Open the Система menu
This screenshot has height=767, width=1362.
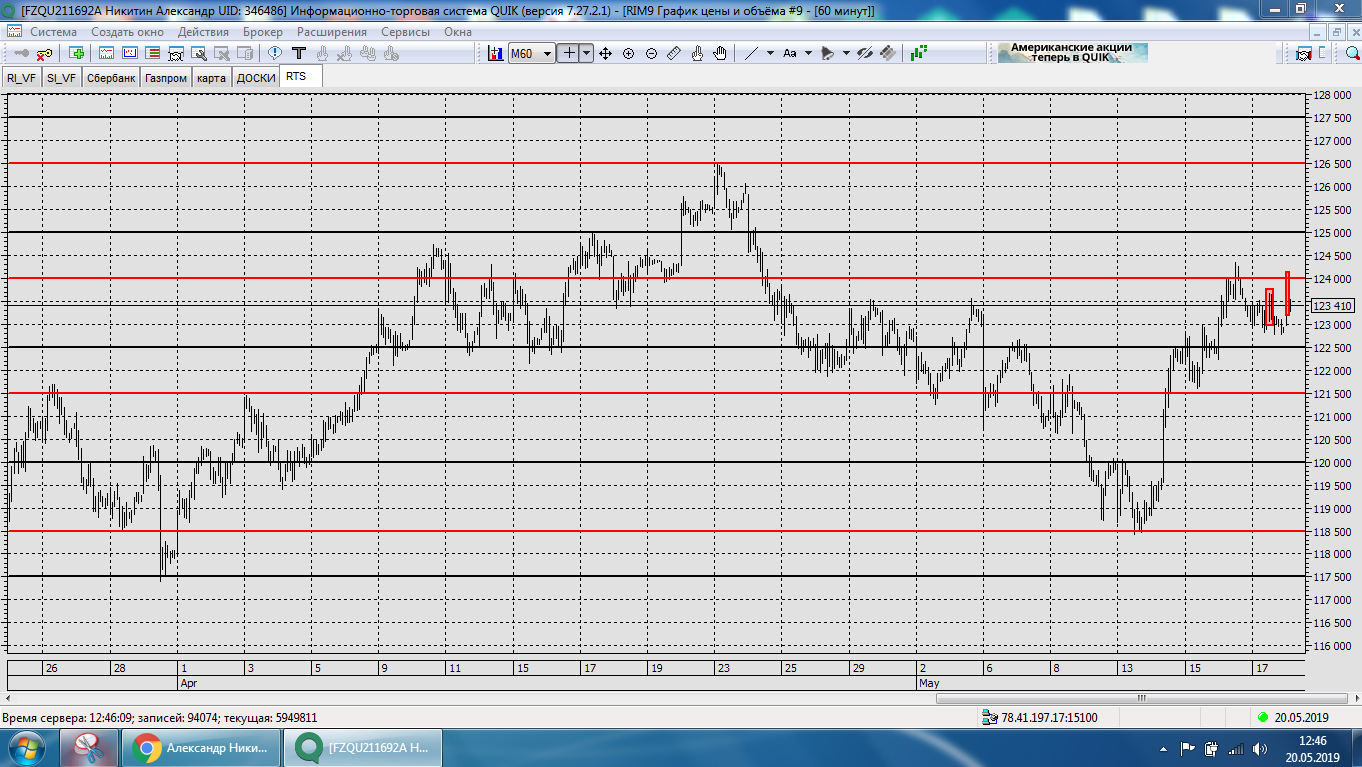click(53, 32)
